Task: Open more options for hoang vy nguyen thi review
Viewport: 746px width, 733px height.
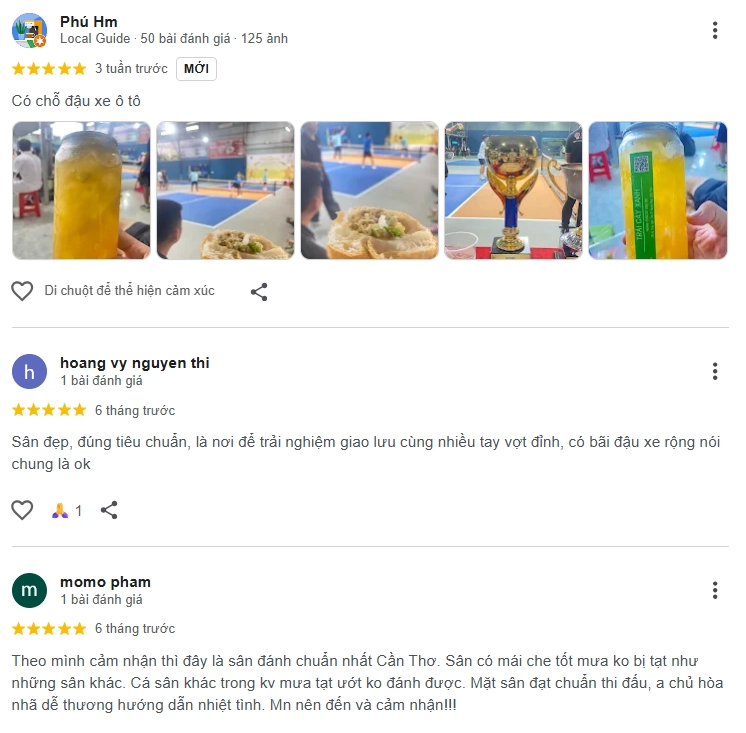Action: pos(715,371)
